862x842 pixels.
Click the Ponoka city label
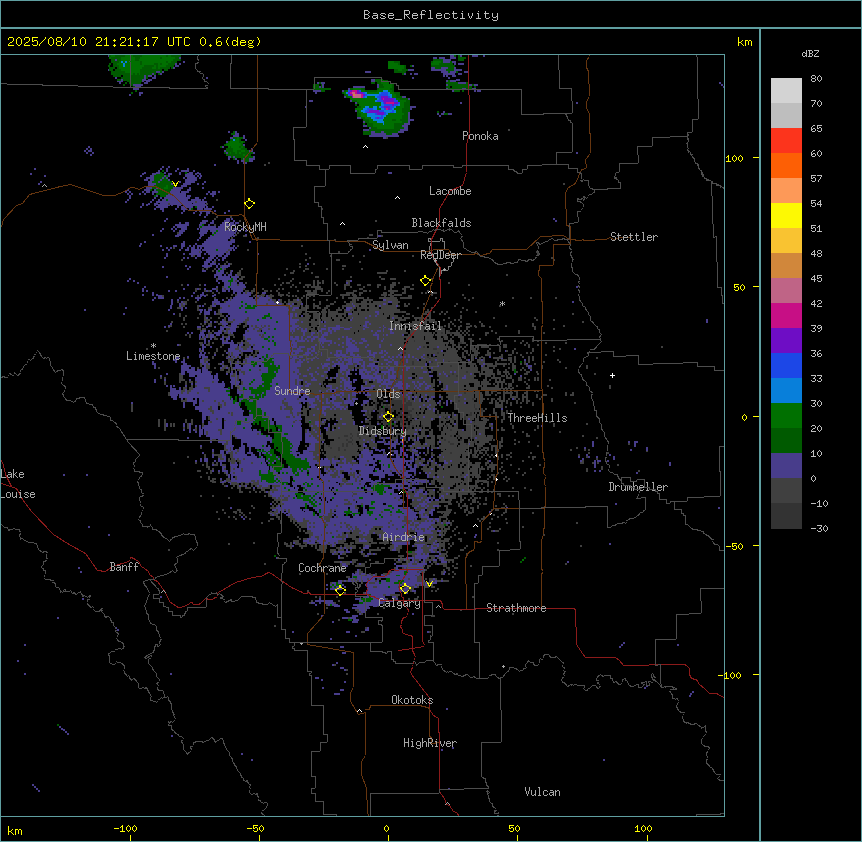pyautogui.click(x=480, y=136)
